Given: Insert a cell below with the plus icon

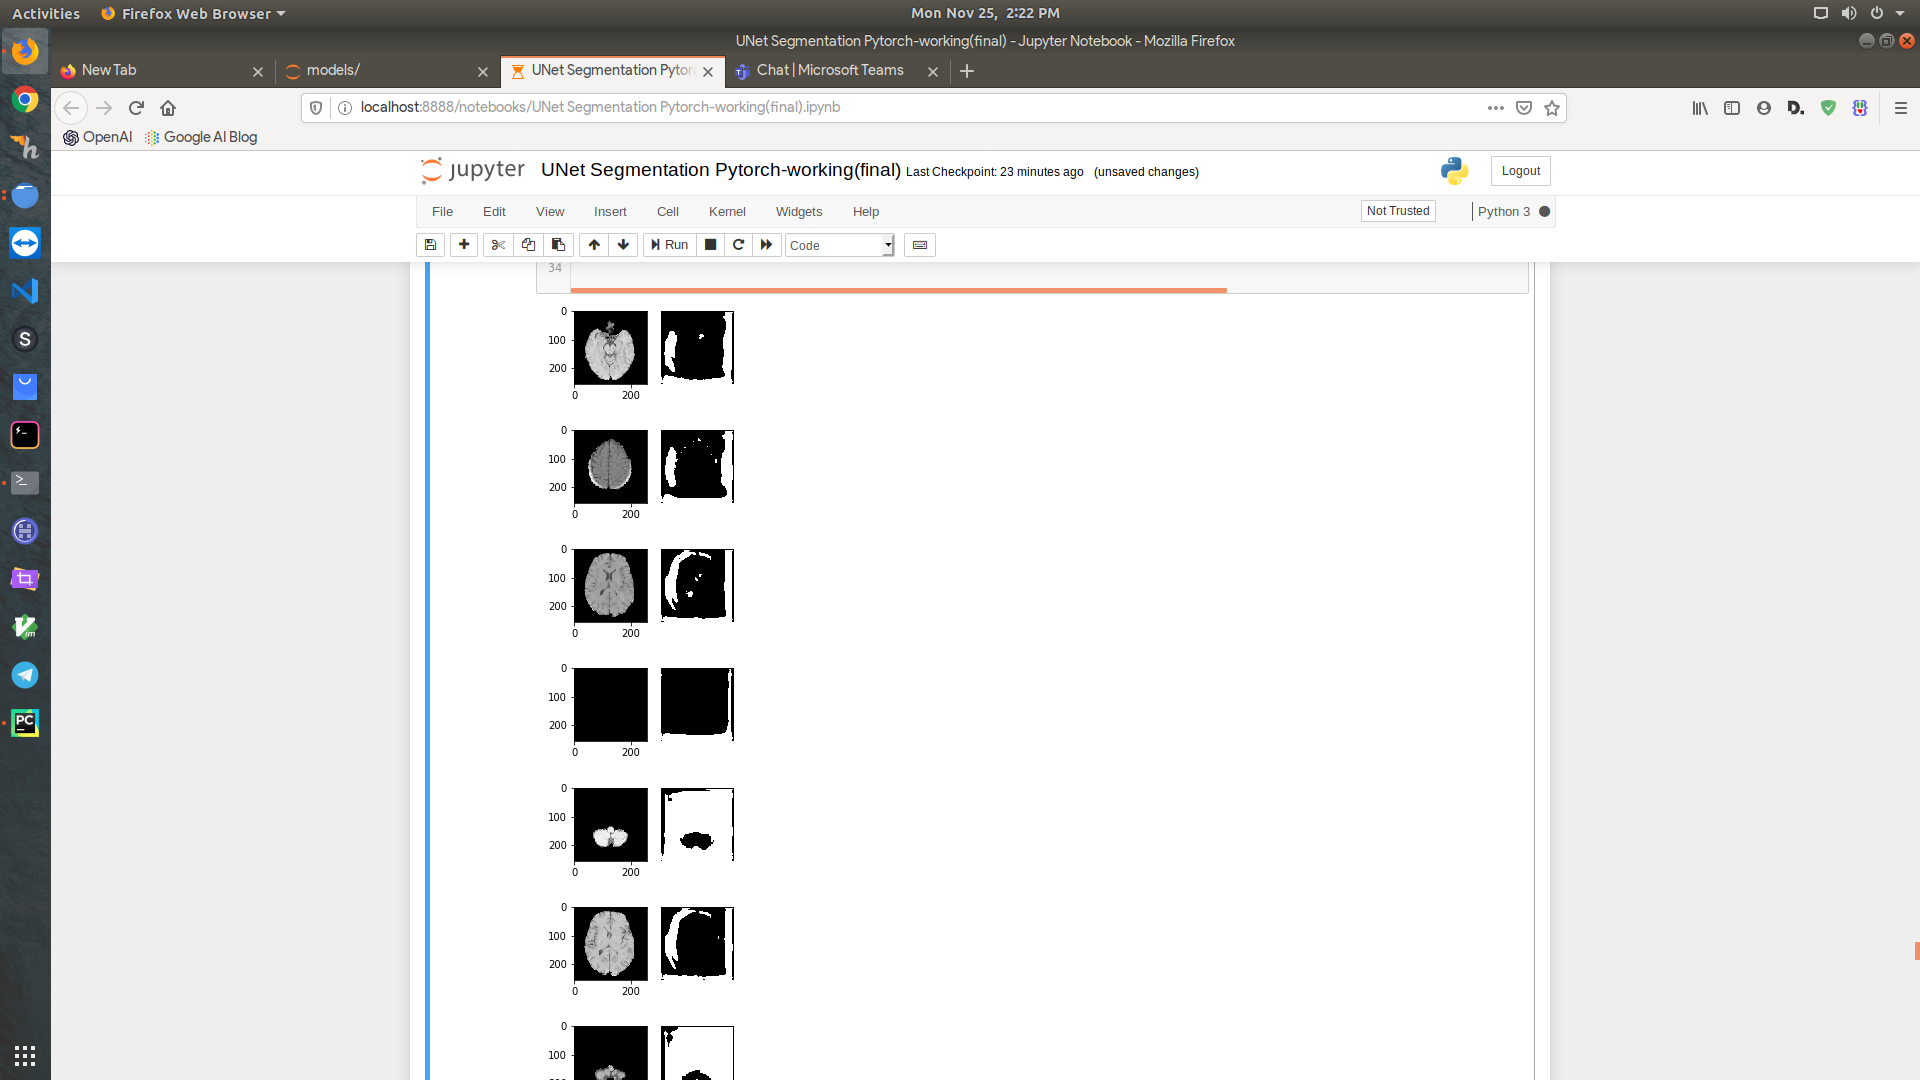Looking at the screenshot, I should point(464,245).
